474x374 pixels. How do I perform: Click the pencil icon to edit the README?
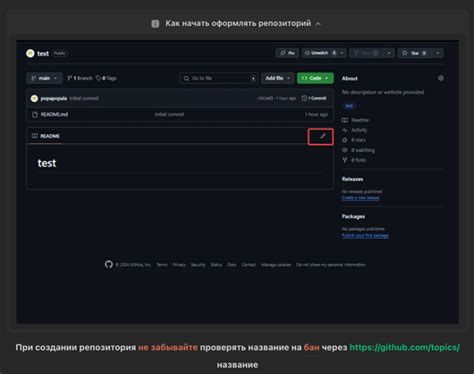[323, 136]
